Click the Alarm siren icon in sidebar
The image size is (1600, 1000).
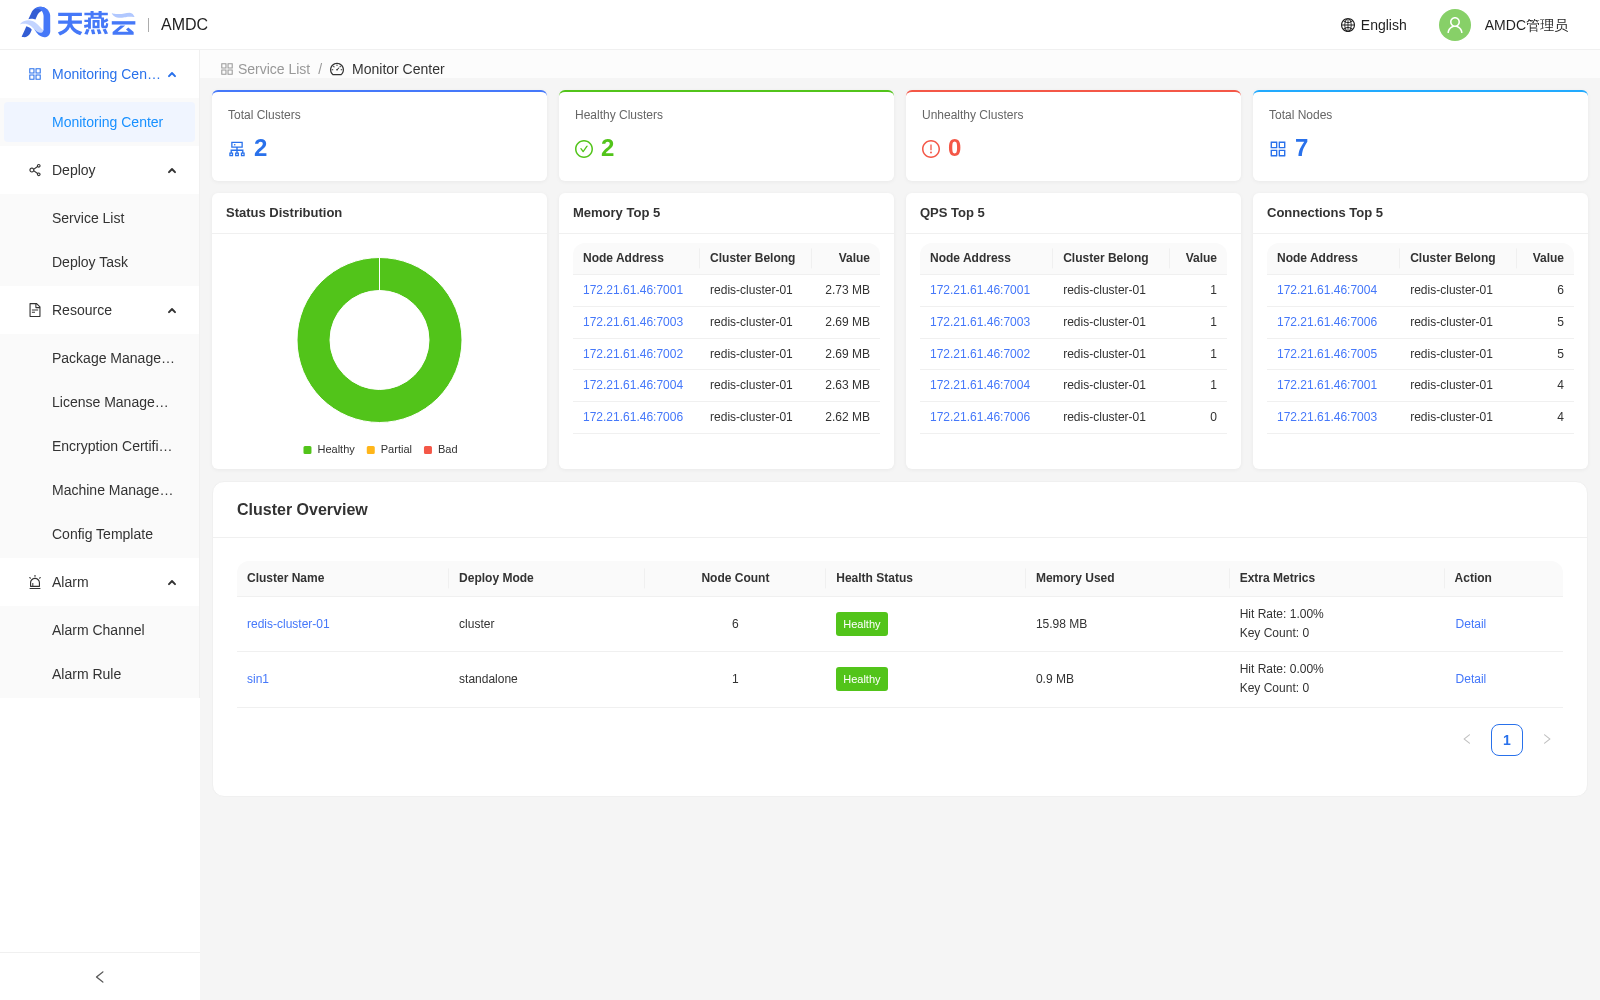(35, 582)
